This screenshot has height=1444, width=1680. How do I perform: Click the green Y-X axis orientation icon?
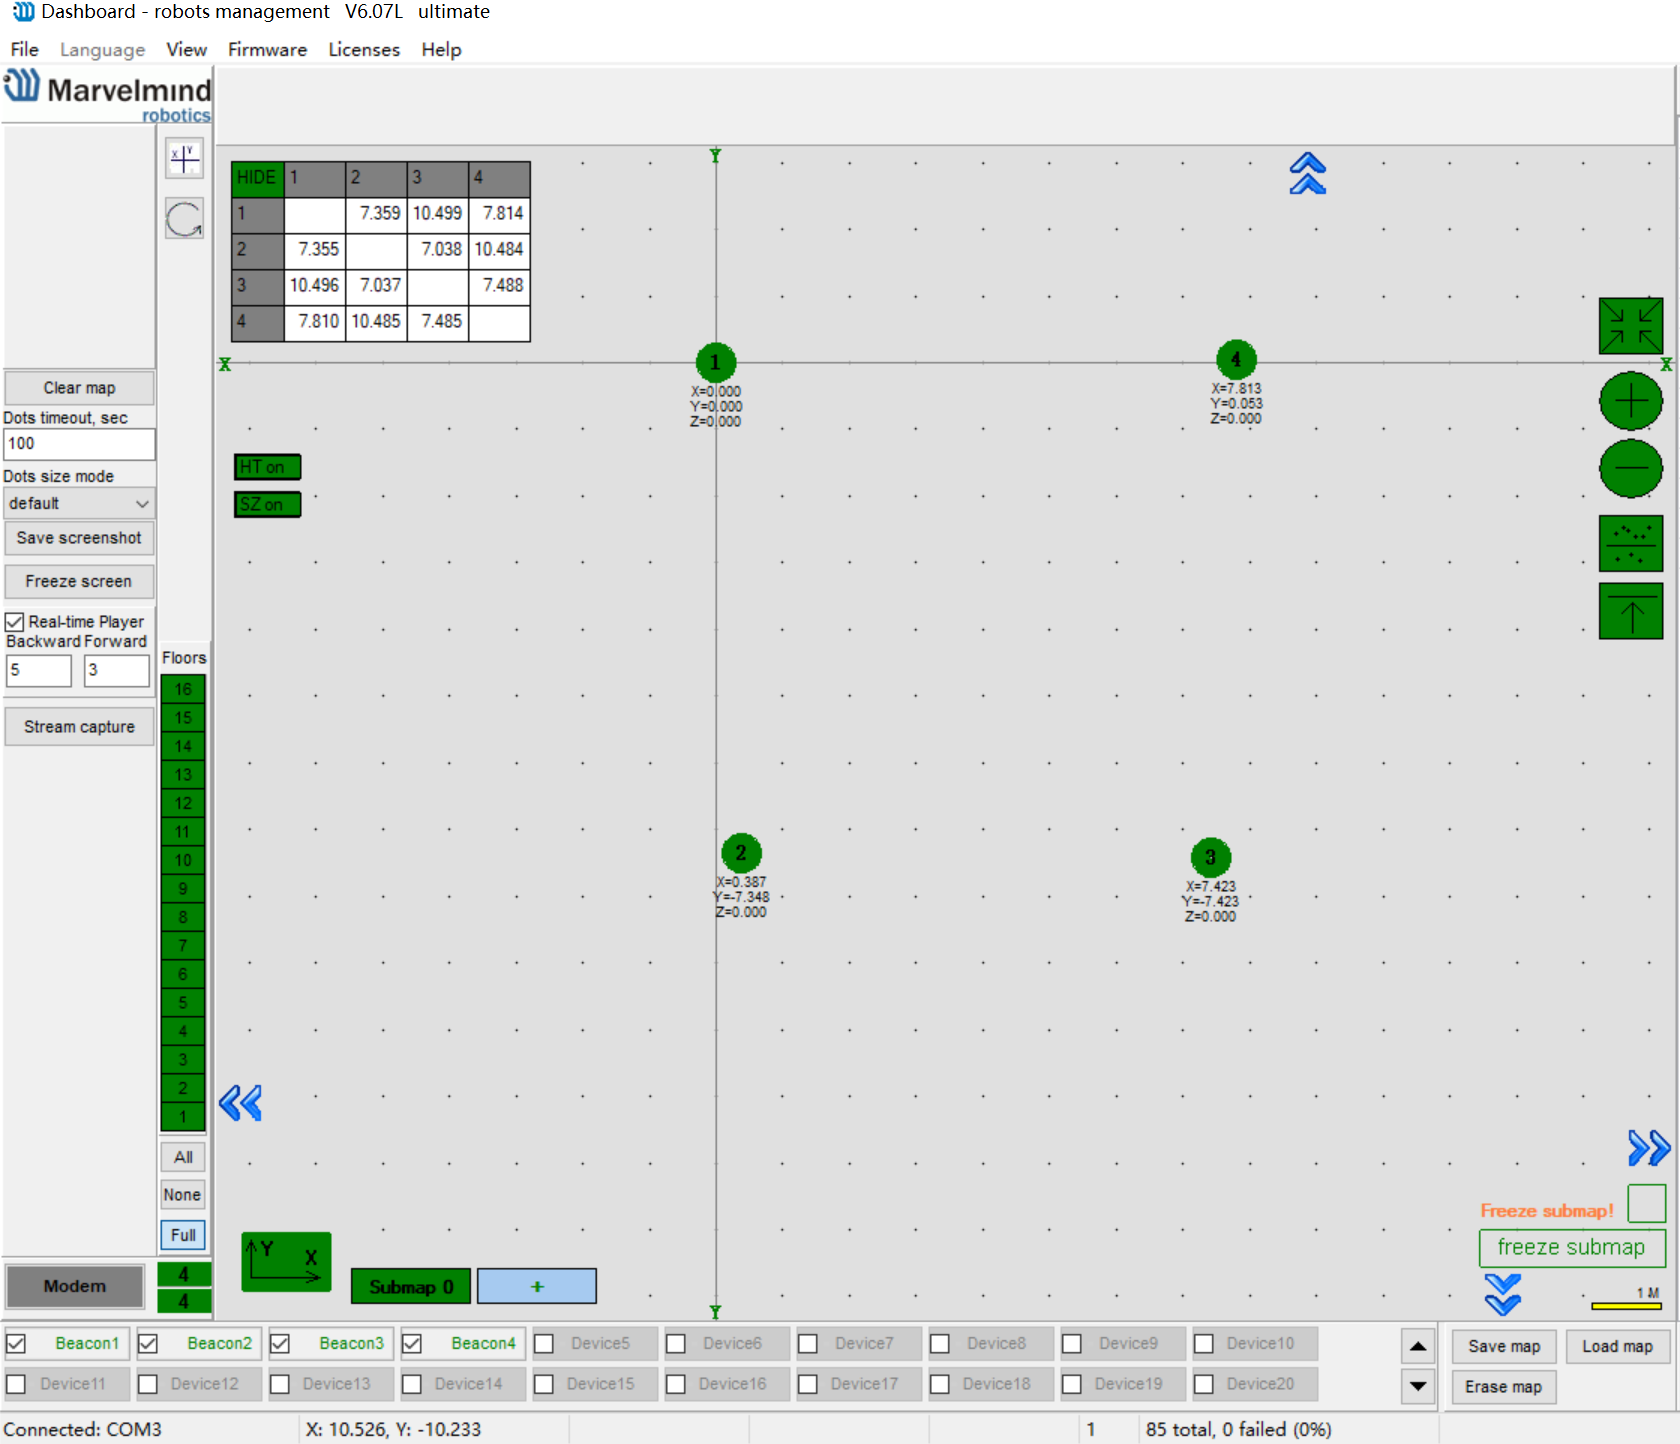(x=286, y=1261)
